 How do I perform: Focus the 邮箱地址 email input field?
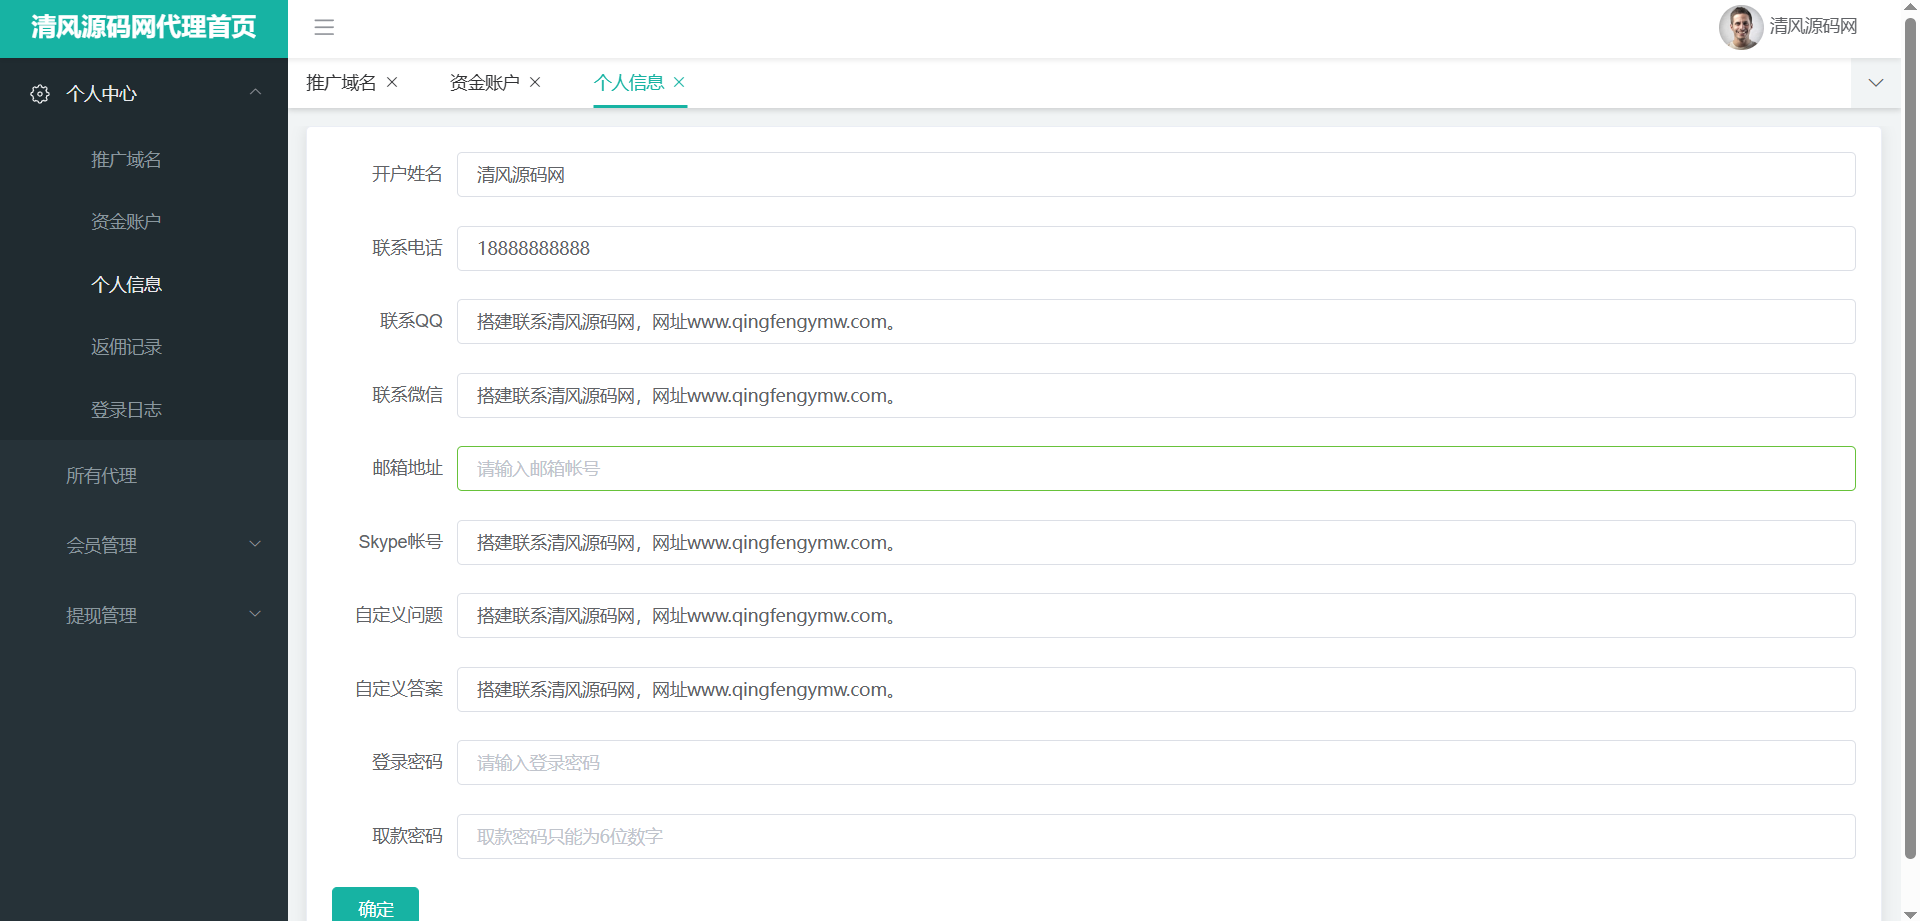[x=1155, y=469]
